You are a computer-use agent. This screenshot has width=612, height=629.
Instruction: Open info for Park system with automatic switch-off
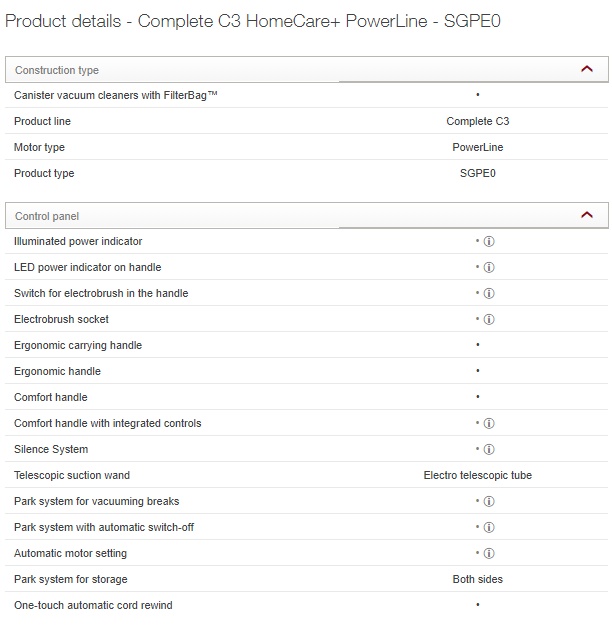(489, 528)
